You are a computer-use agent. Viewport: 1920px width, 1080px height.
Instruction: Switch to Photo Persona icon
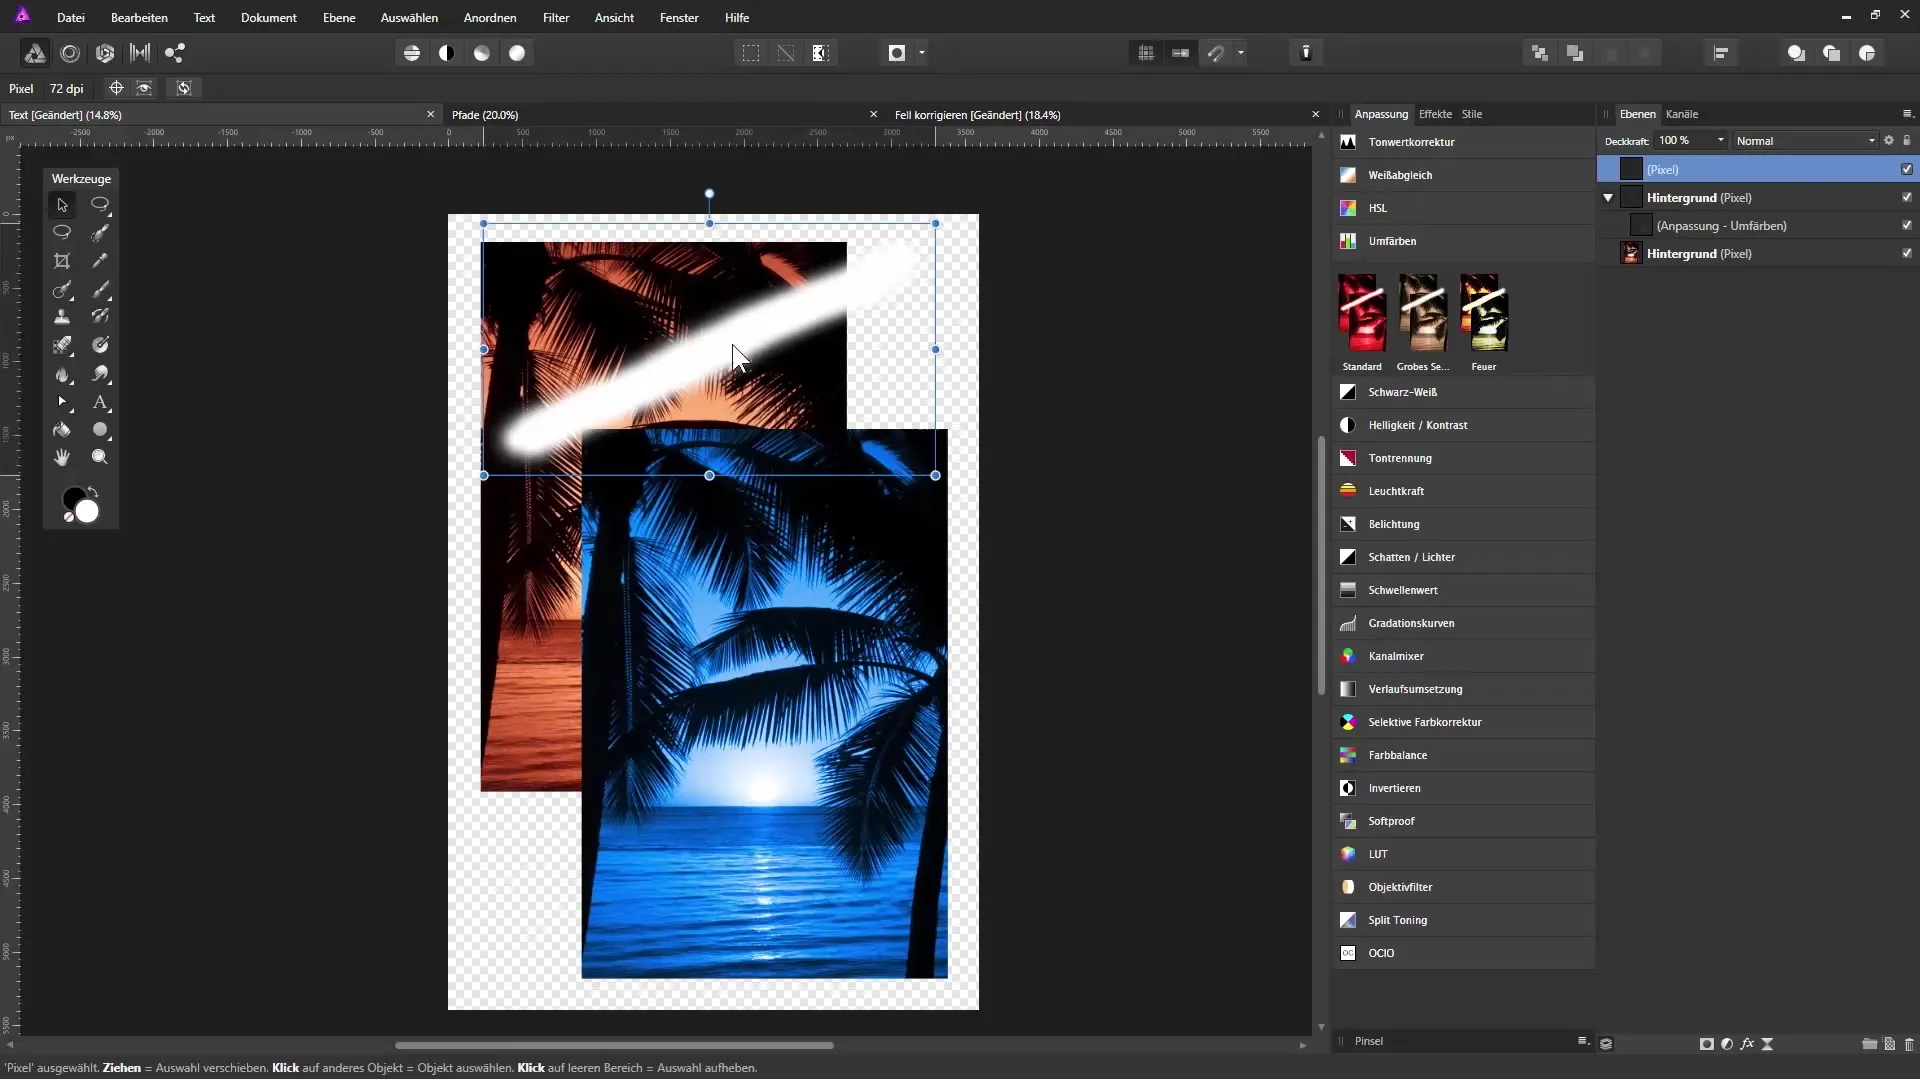click(x=34, y=53)
